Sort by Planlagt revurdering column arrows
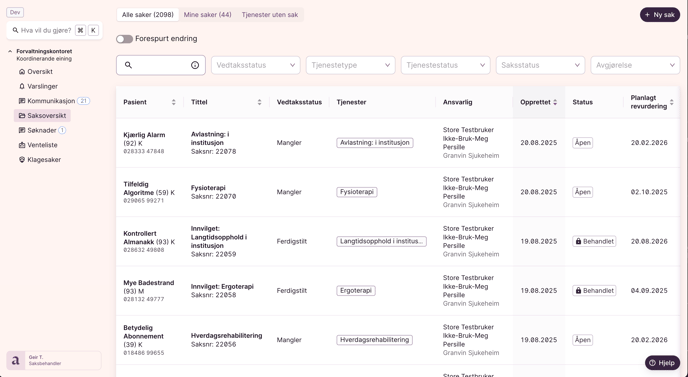The image size is (688, 377). (671, 102)
